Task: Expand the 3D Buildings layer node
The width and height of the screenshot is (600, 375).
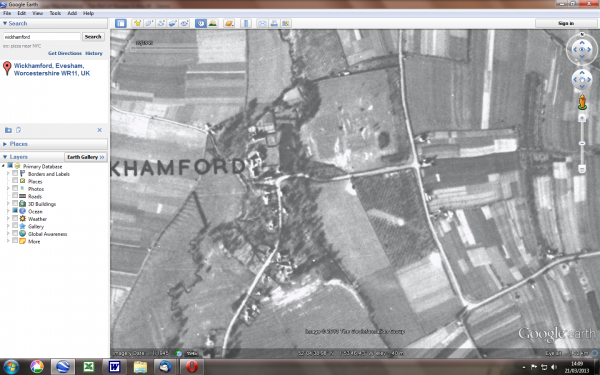Action: click(x=8, y=204)
